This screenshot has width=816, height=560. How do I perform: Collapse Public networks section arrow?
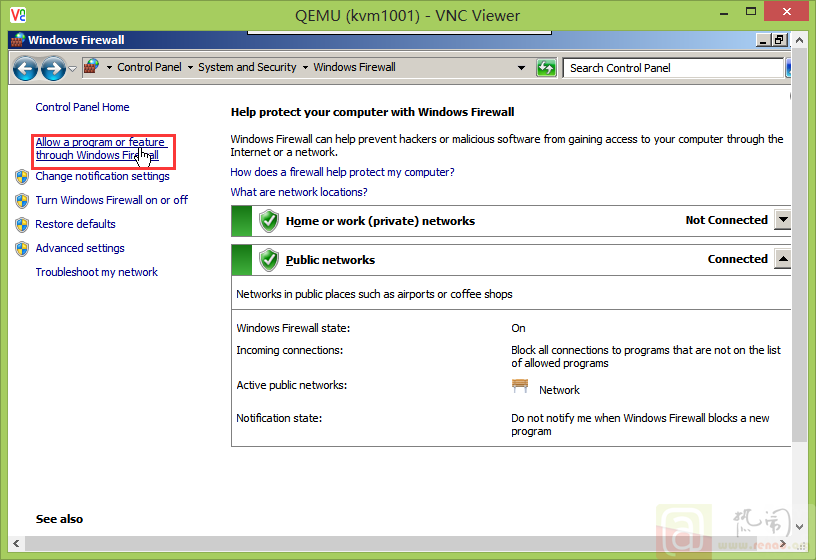[783, 259]
